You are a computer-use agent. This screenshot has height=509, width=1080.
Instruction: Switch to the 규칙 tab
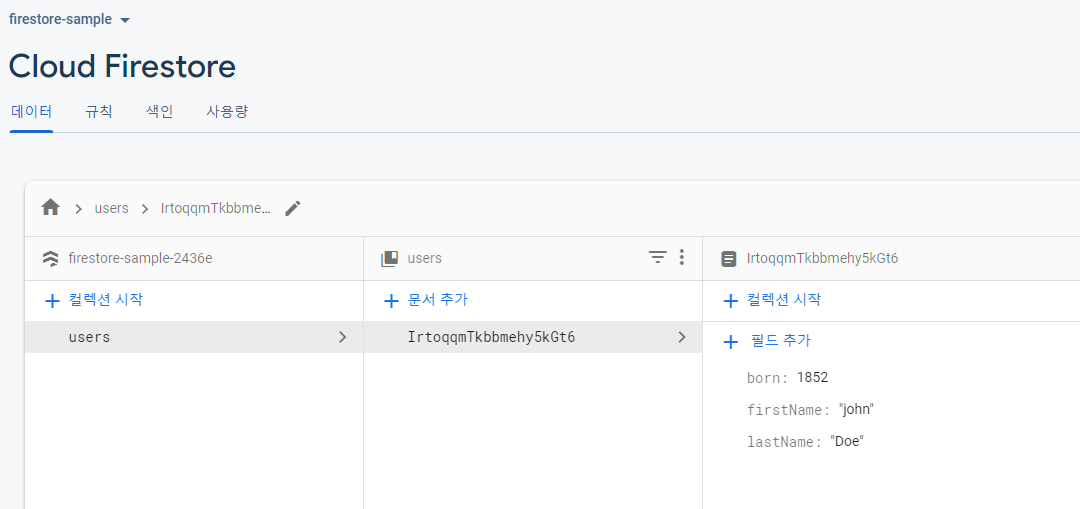(98, 112)
